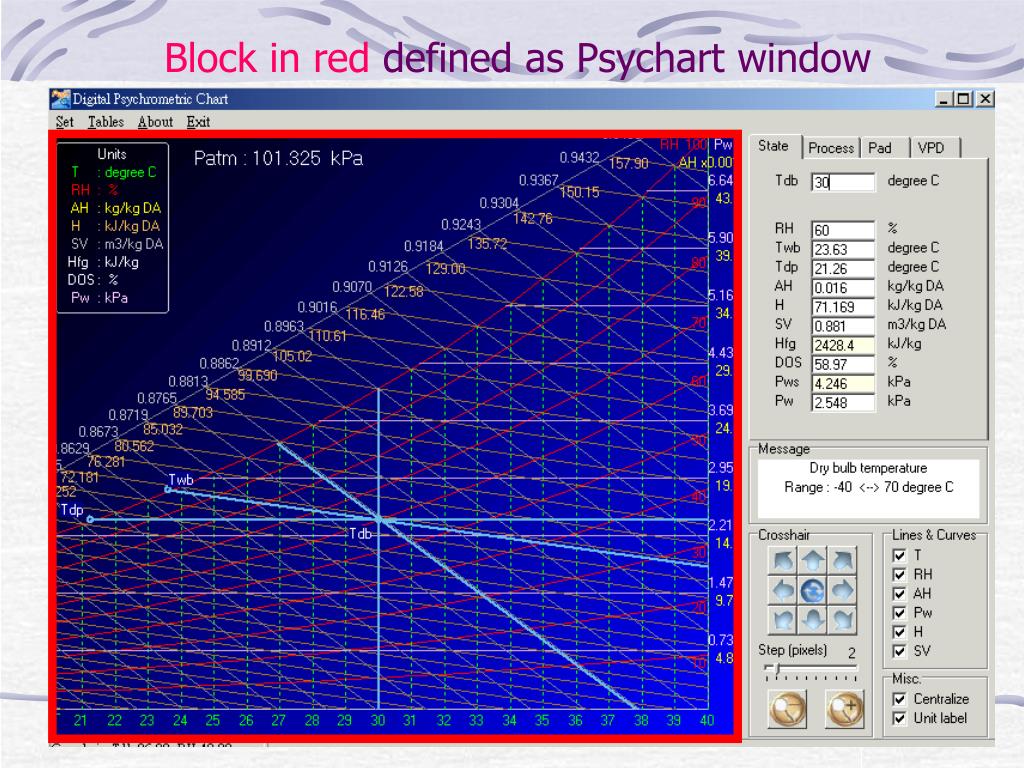Toggle the RH curves checkbox
This screenshot has height=768, width=1024.
[899, 574]
